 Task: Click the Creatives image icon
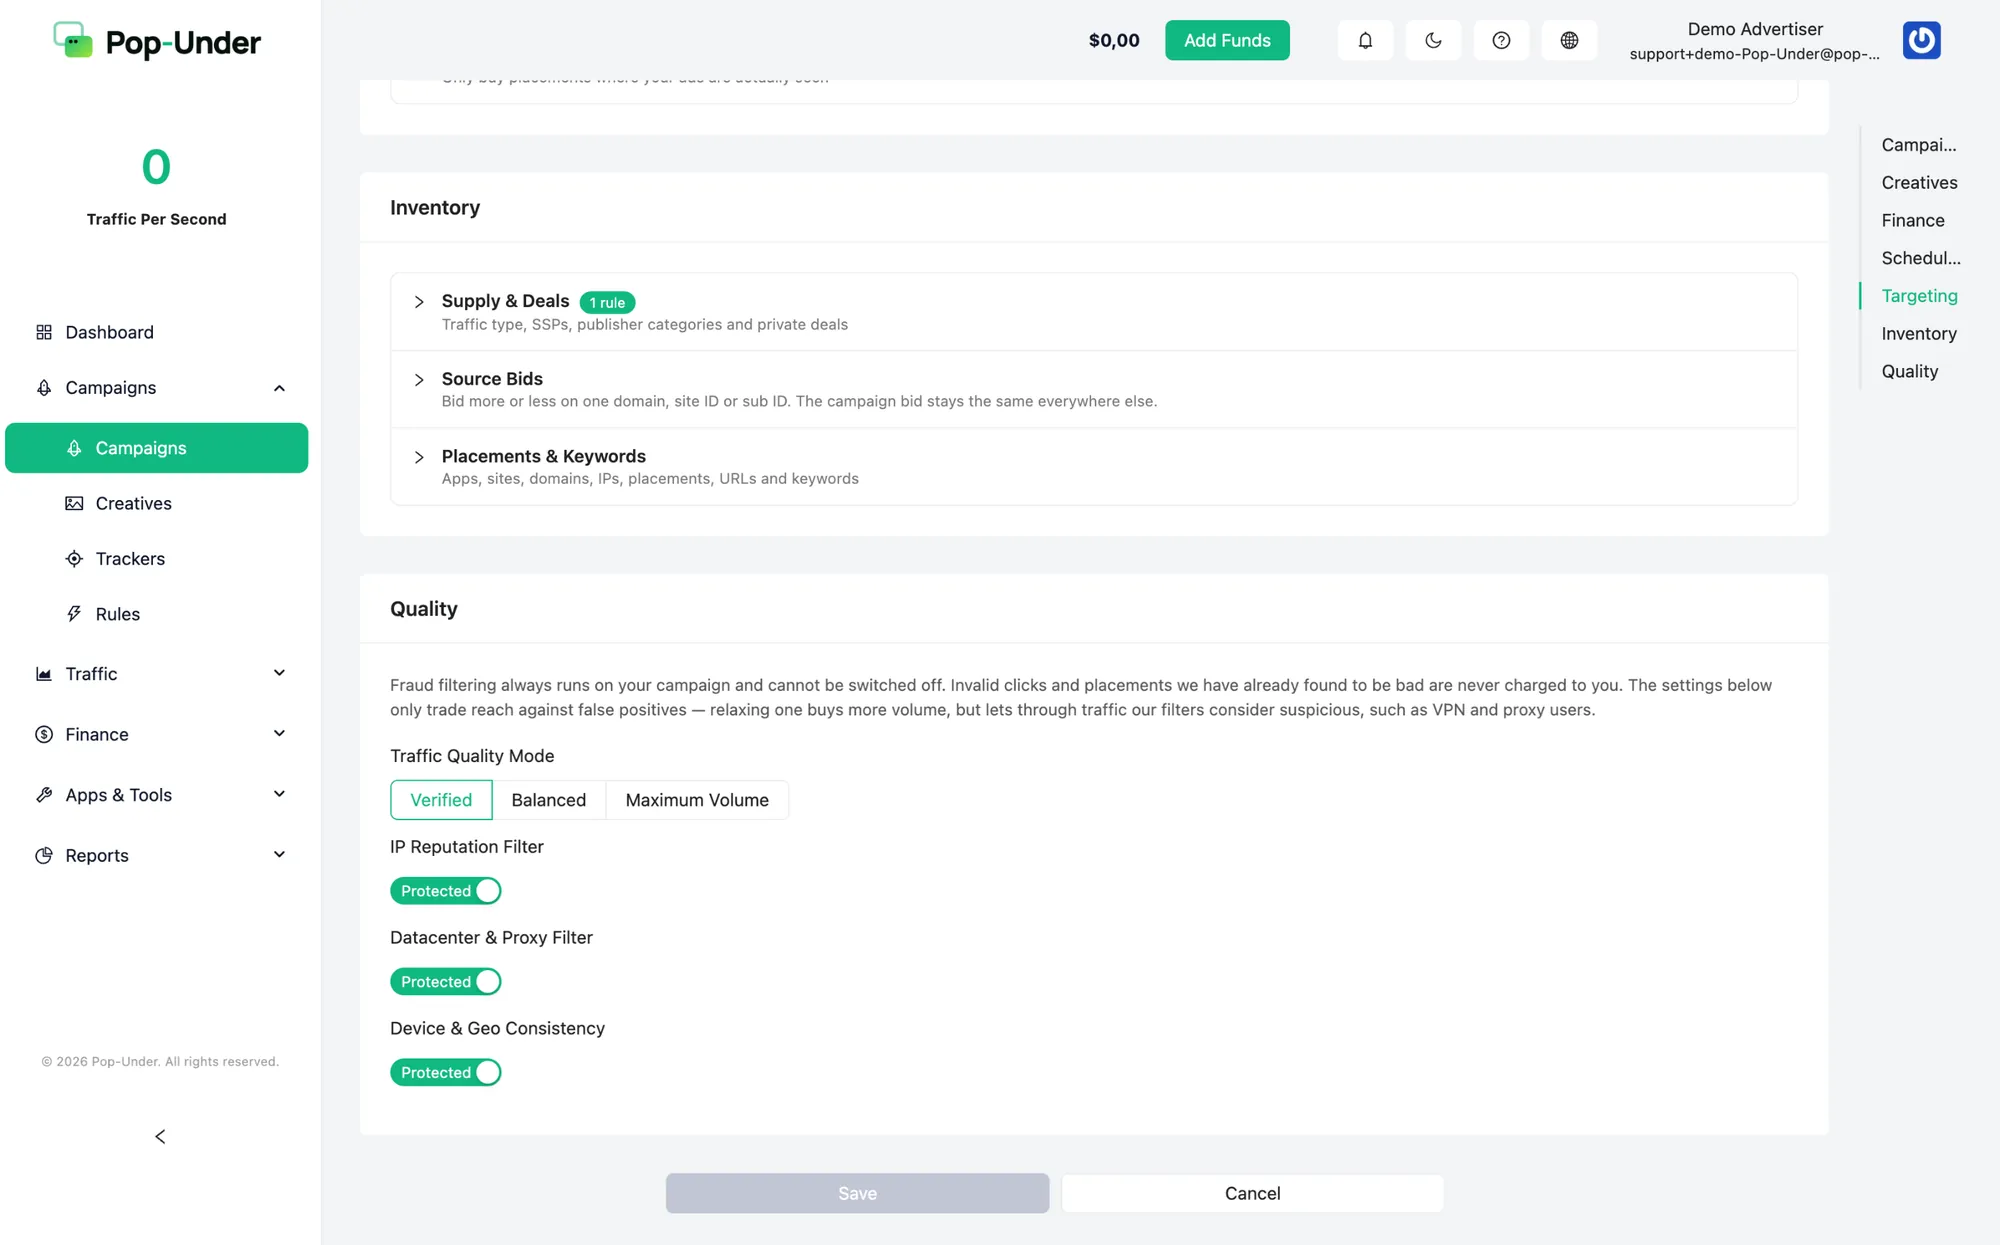click(x=74, y=503)
